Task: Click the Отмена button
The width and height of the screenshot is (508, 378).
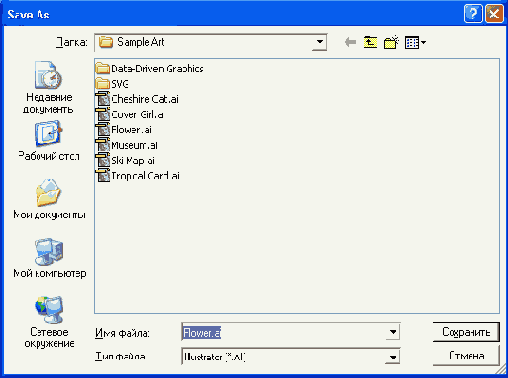Action: [x=466, y=356]
